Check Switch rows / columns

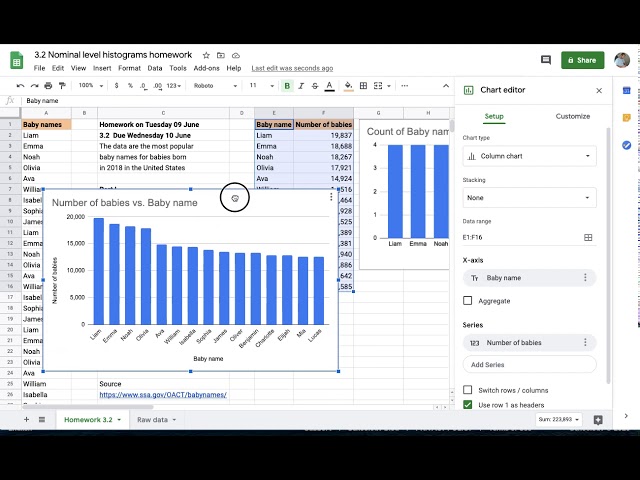coord(468,390)
